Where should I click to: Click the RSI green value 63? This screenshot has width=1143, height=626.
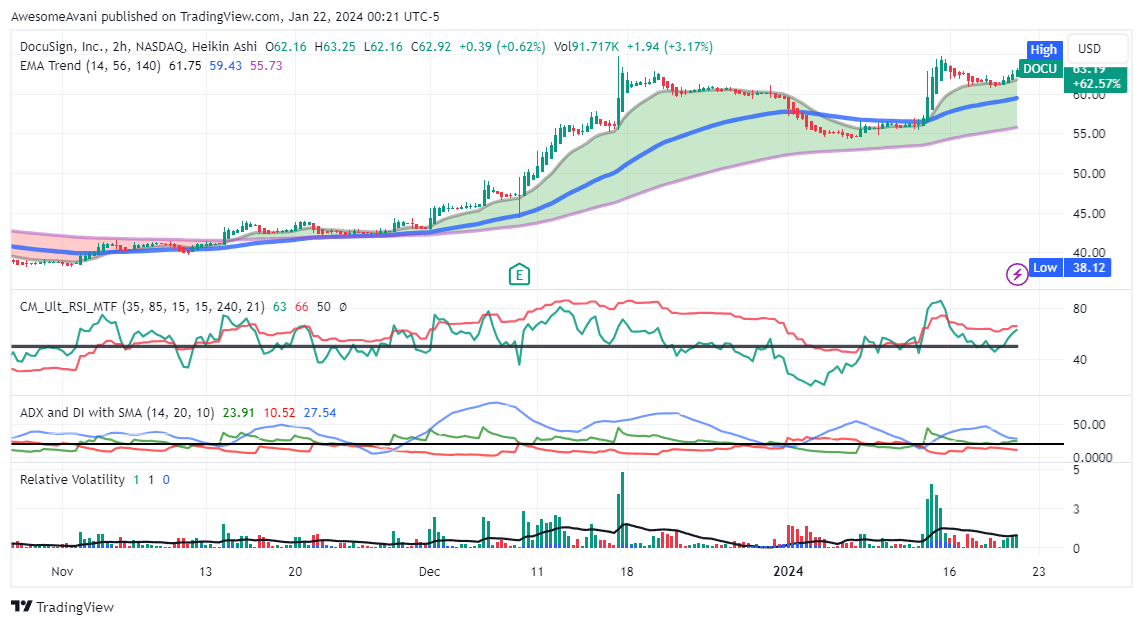(280, 307)
